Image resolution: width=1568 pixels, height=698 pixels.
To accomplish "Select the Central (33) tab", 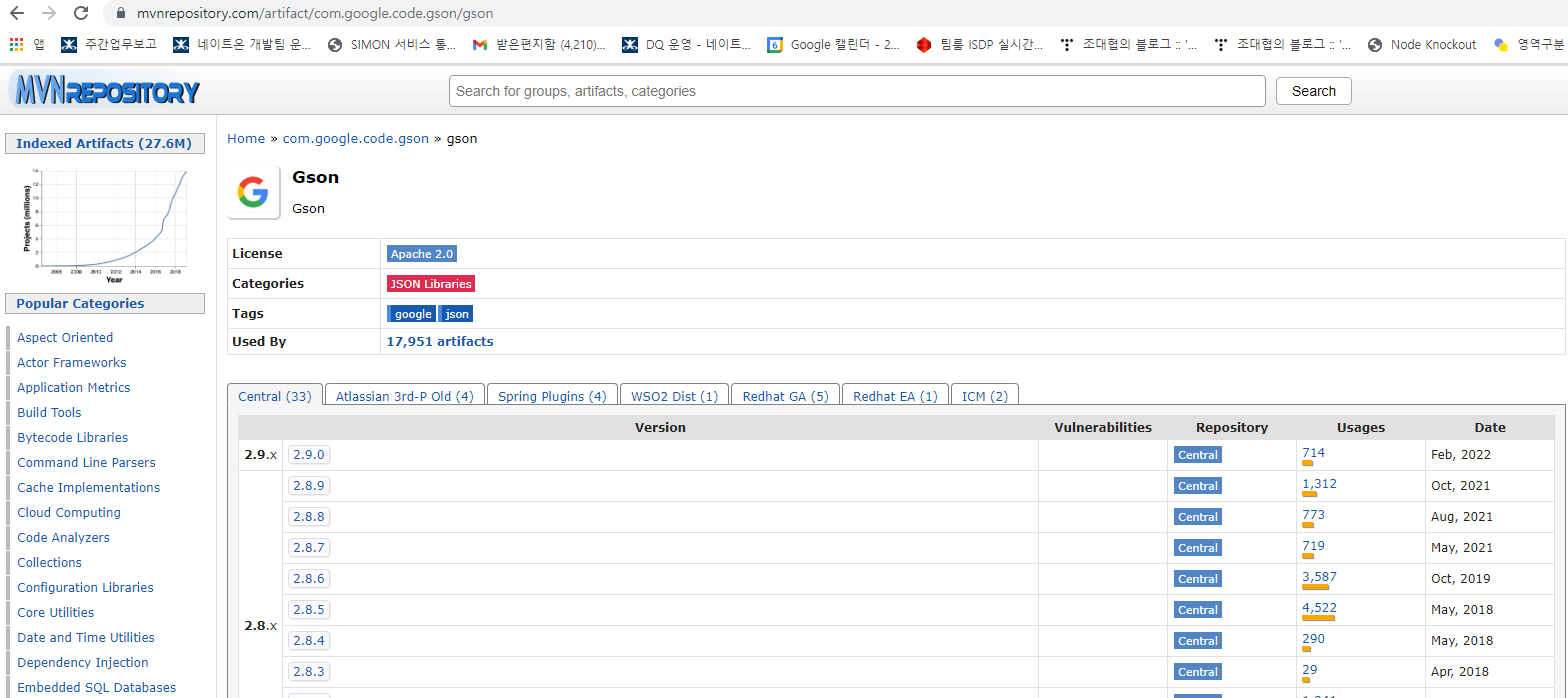I will pos(275,396).
